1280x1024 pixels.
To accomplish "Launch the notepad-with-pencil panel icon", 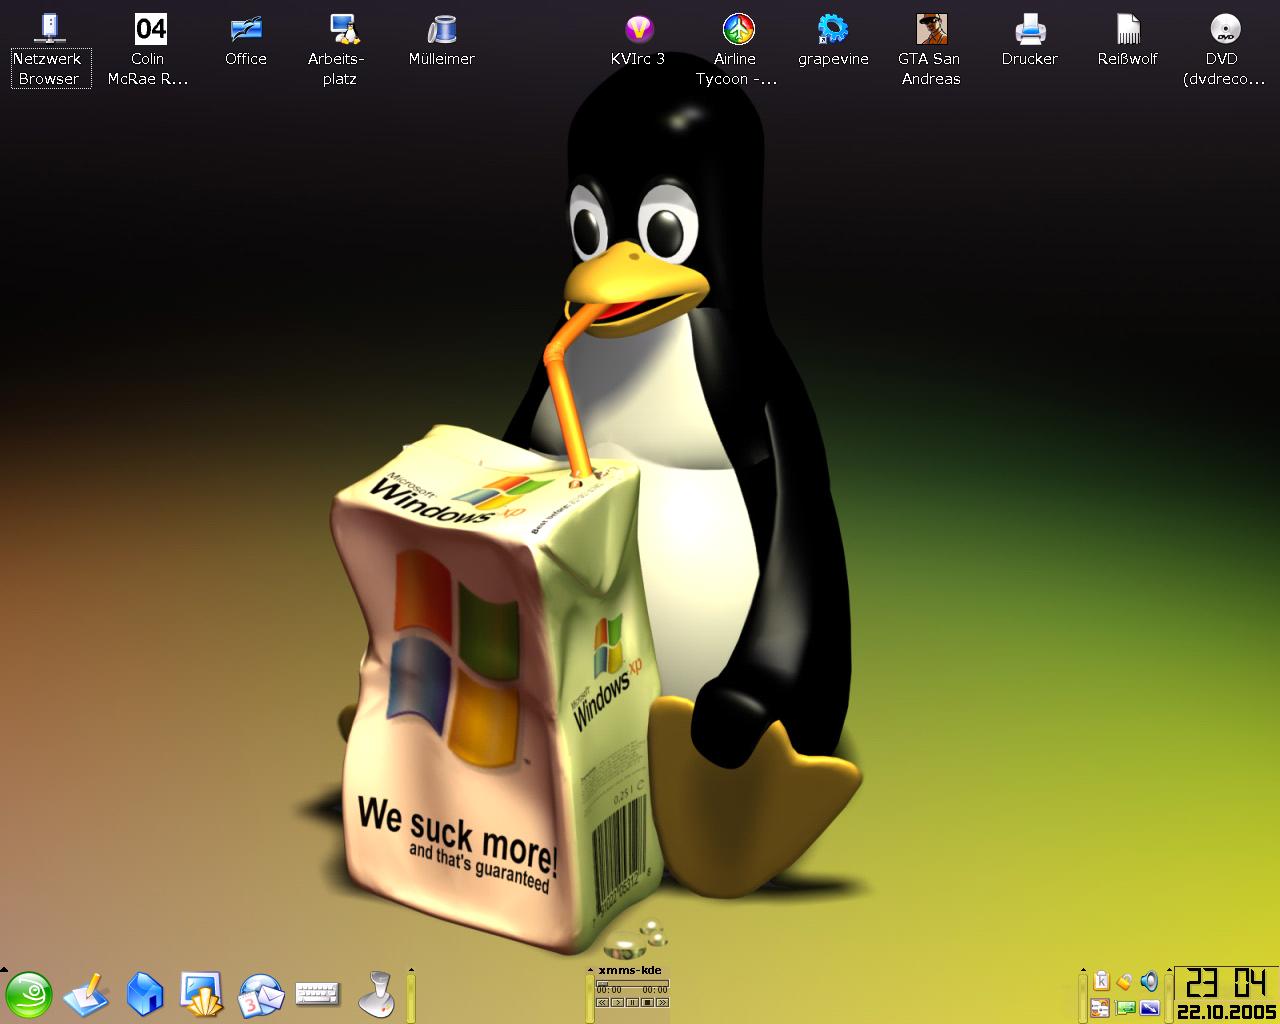I will (x=87, y=995).
